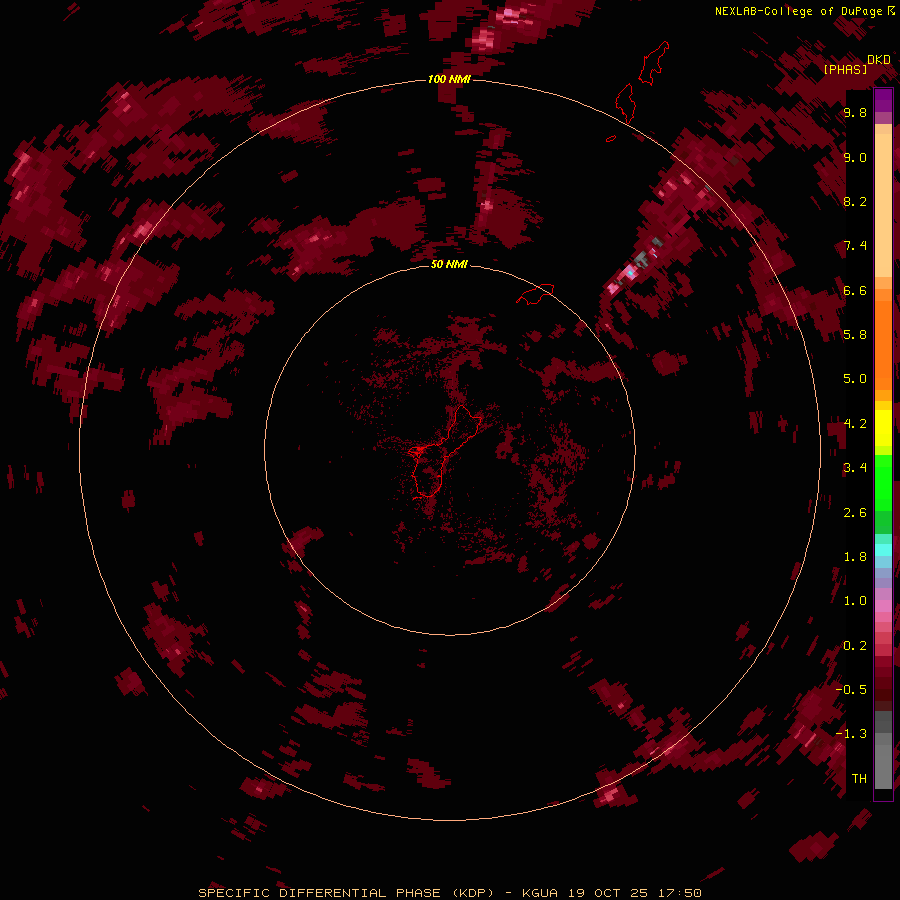Screen dimensions: 900x900
Task: Click the NEXLAB-College of DuPage title text
Action: (805, 11)
